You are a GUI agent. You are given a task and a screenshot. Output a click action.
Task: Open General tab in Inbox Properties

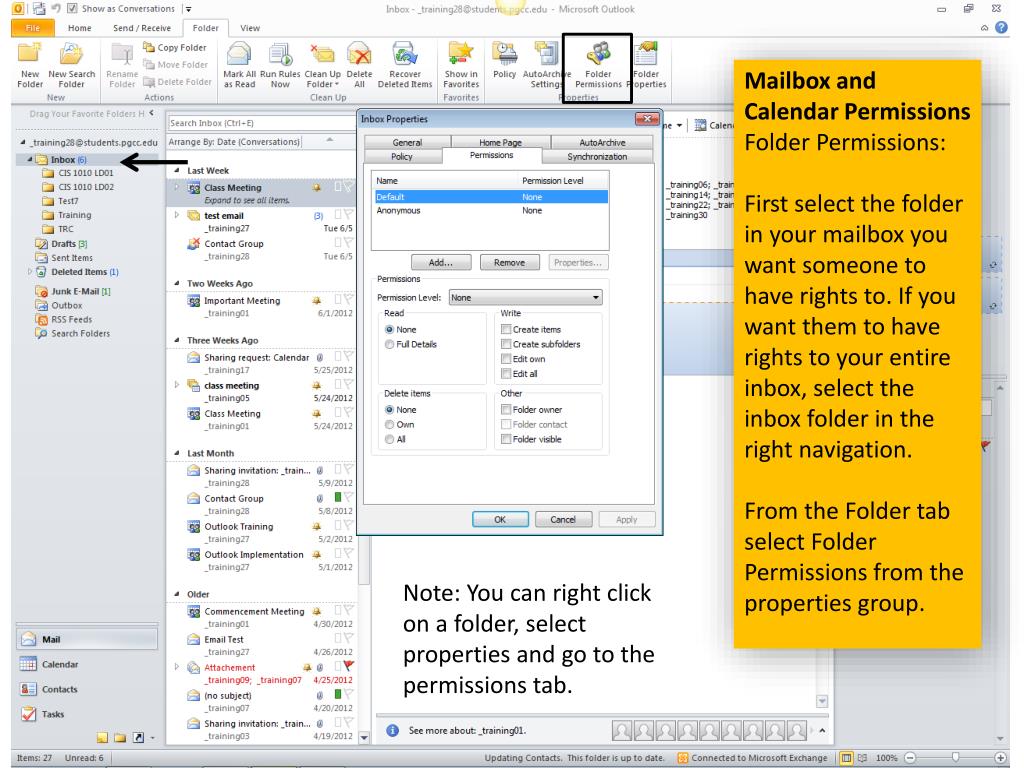tap(407, 142)
